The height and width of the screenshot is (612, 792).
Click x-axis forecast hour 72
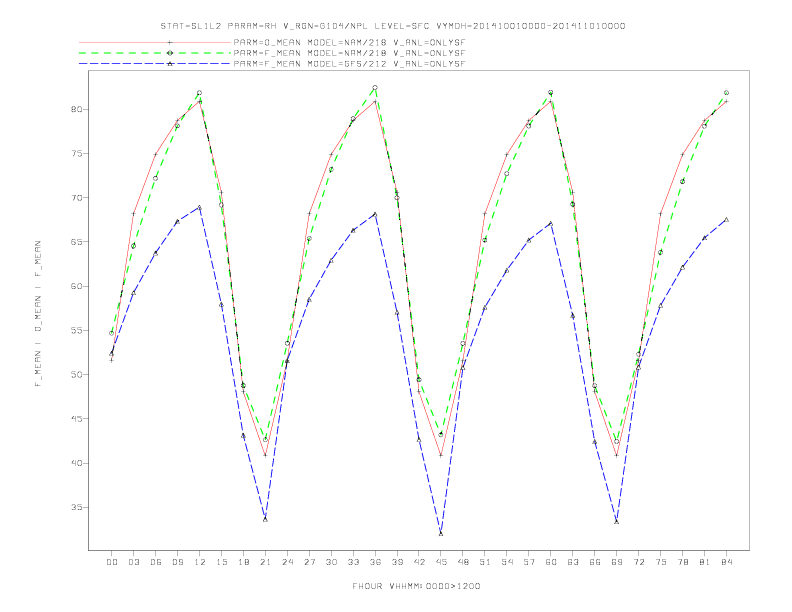pos(638,562)
